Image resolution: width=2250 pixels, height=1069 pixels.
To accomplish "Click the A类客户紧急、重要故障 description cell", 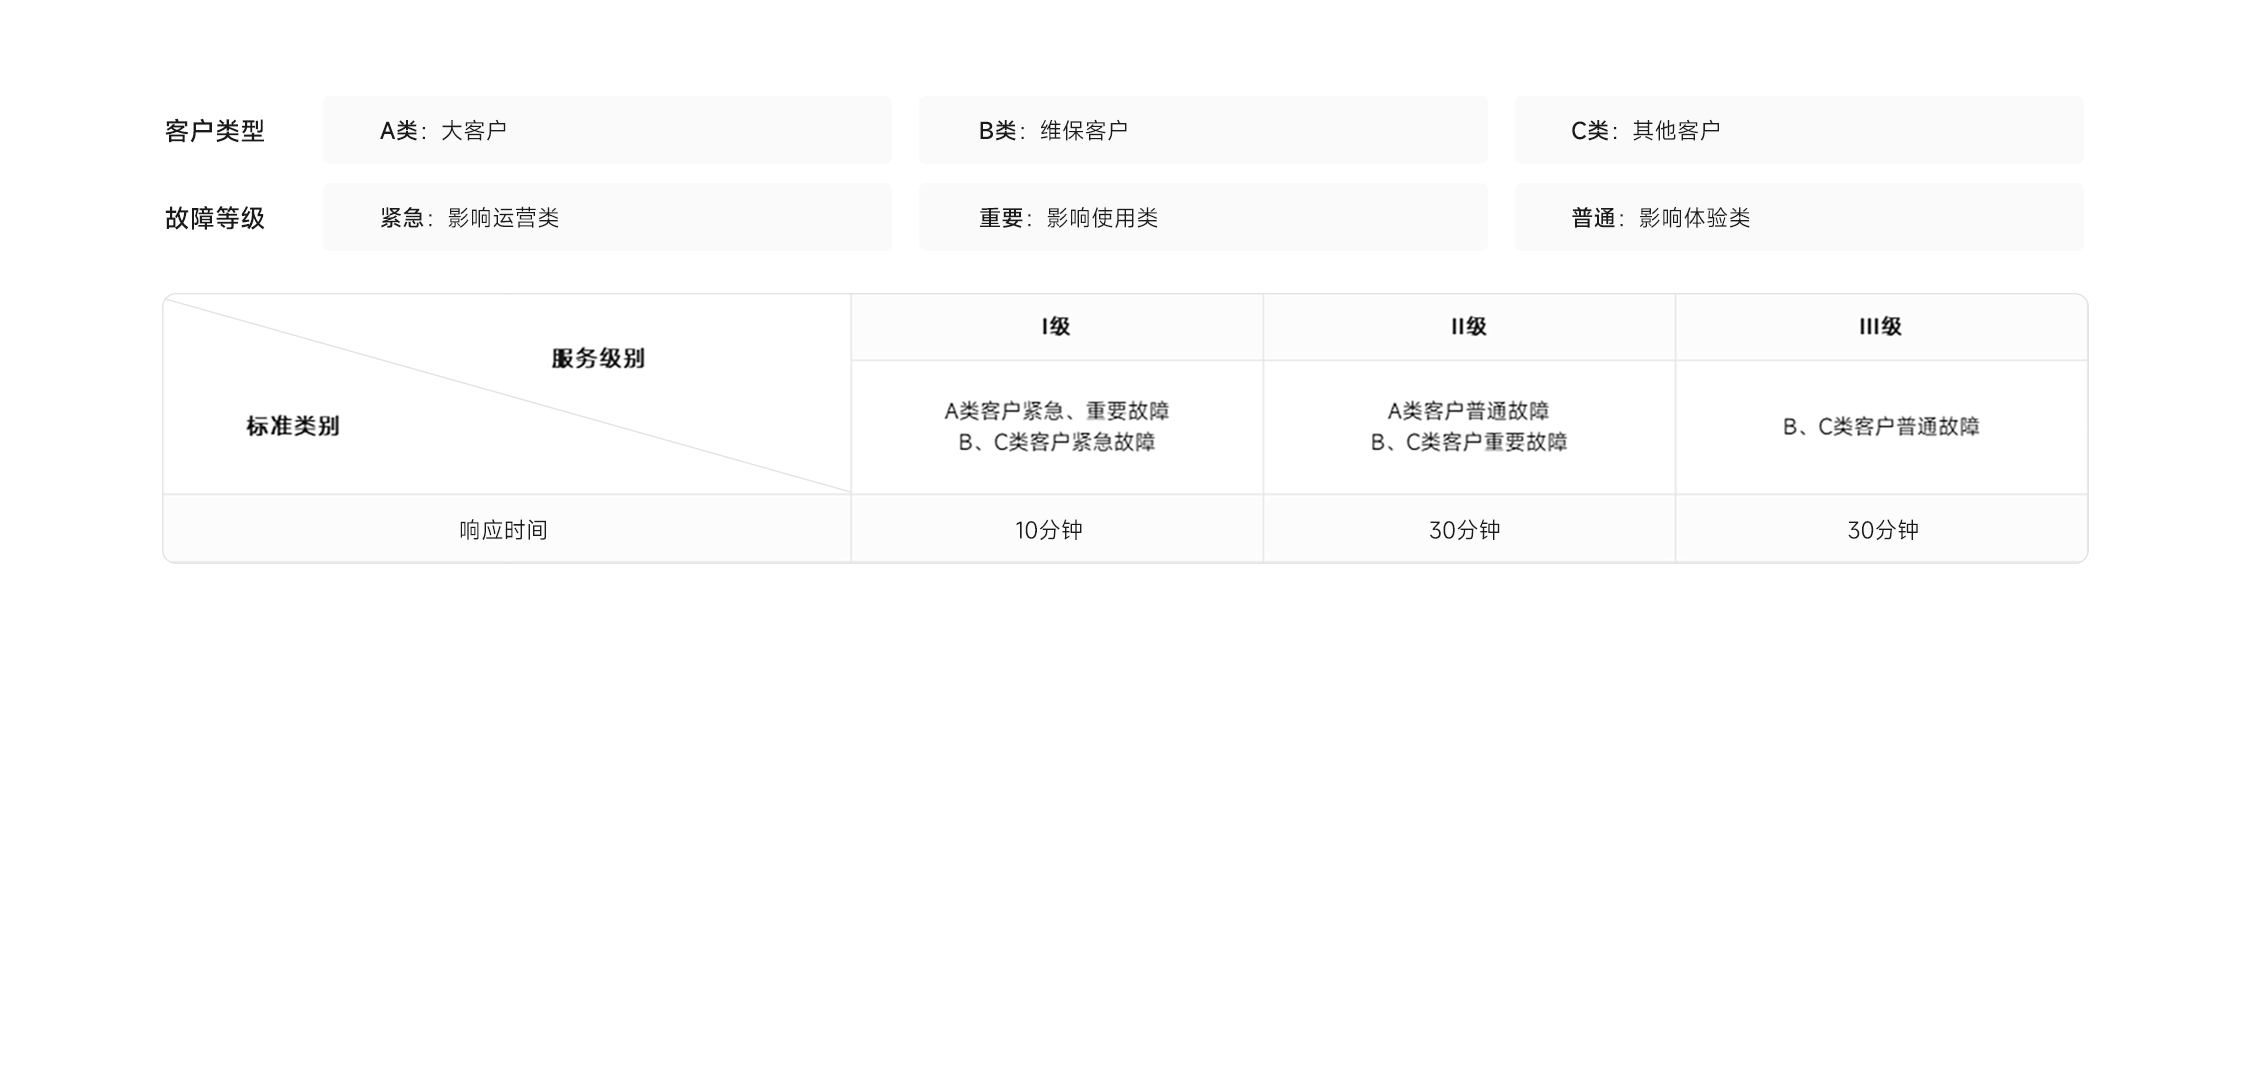I will [1056, 426].
